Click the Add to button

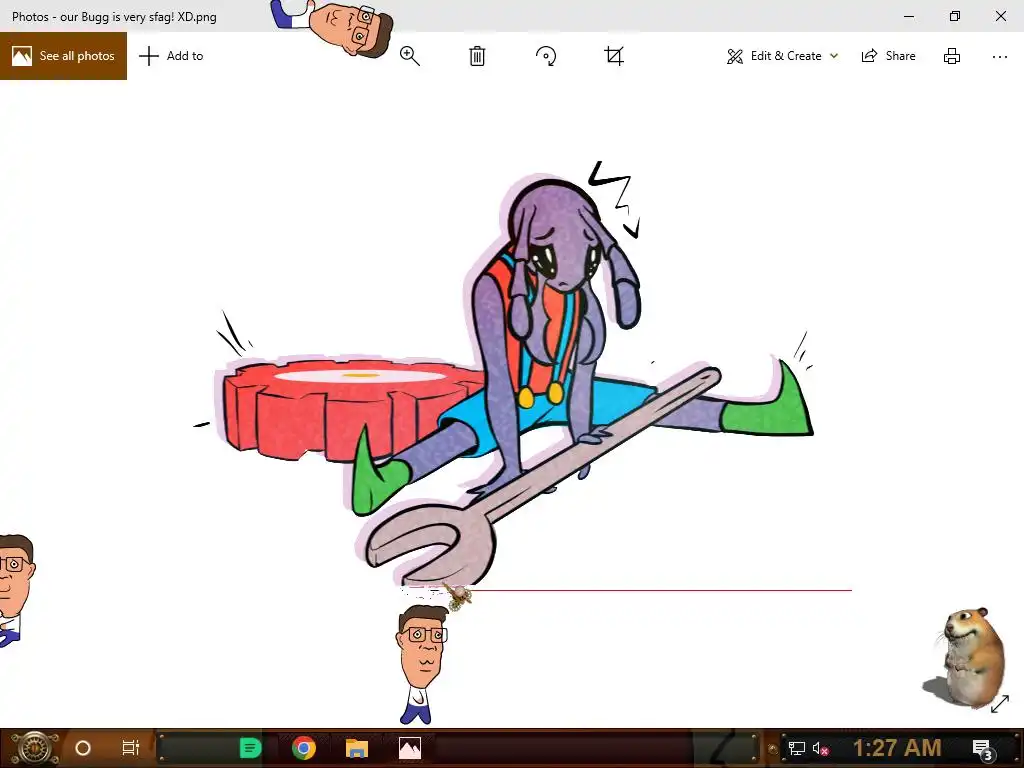(171, 56)
